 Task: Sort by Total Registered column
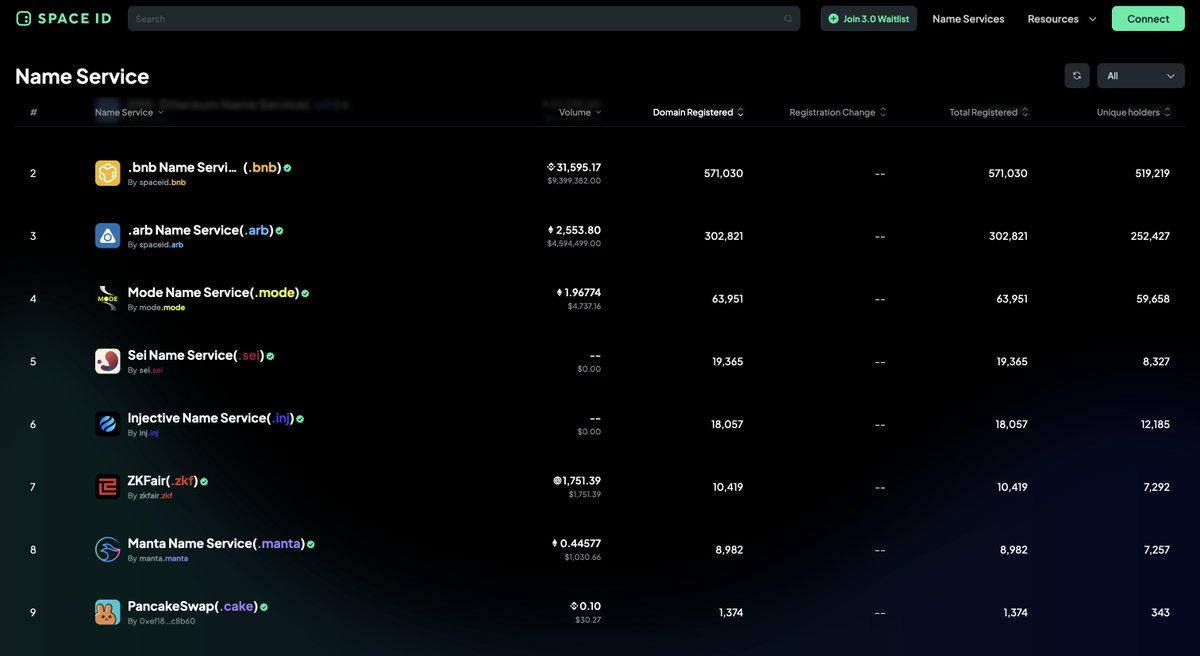989,112
